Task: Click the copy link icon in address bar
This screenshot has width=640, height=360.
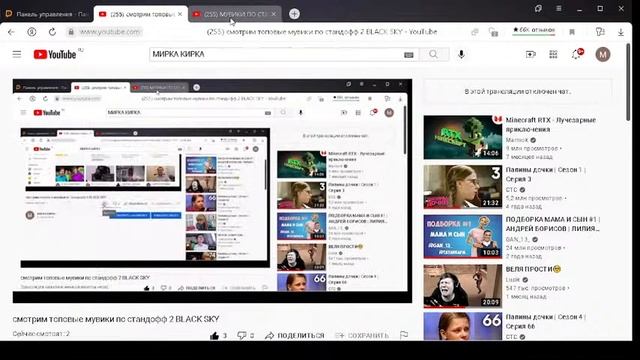Action: click(x=475, y=32)
